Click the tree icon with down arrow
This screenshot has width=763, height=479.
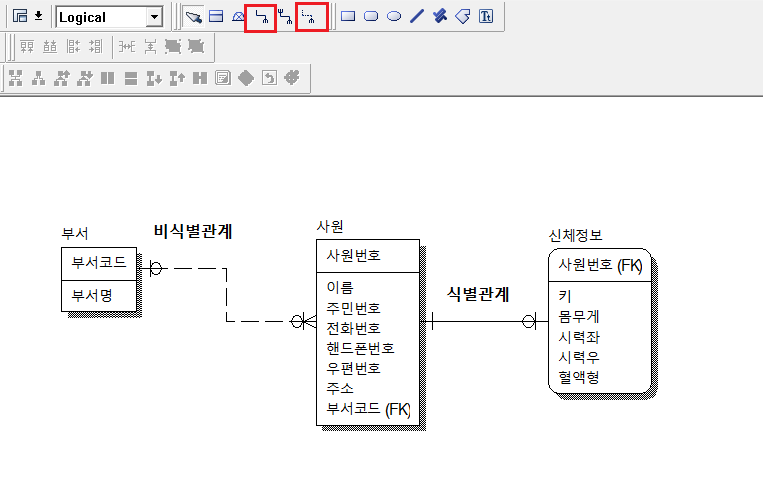pyautogui.click(x=85, y=78)
